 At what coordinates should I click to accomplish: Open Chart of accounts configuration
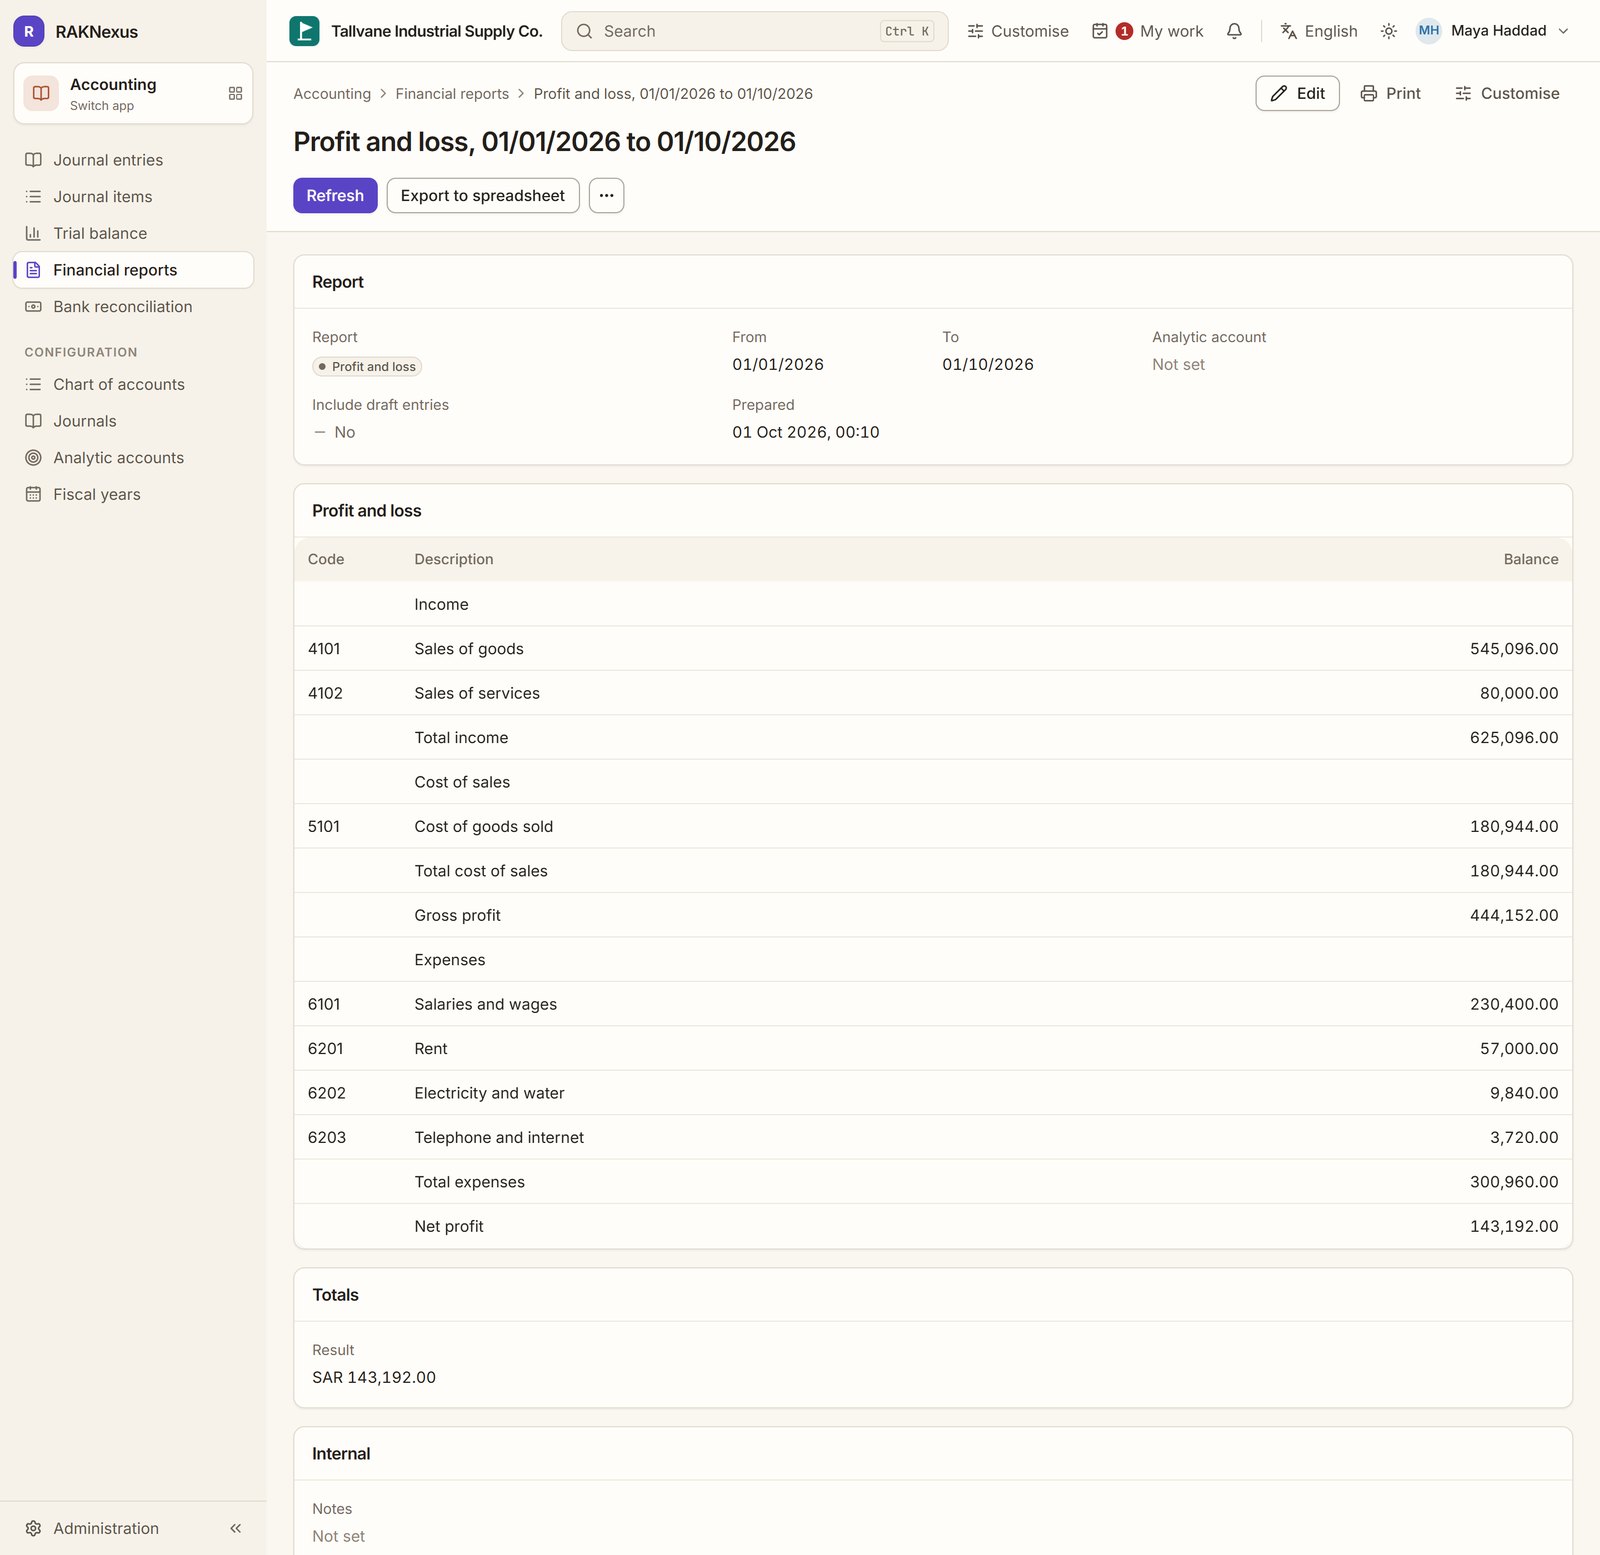pyautogui.click(x=133, y=384)
